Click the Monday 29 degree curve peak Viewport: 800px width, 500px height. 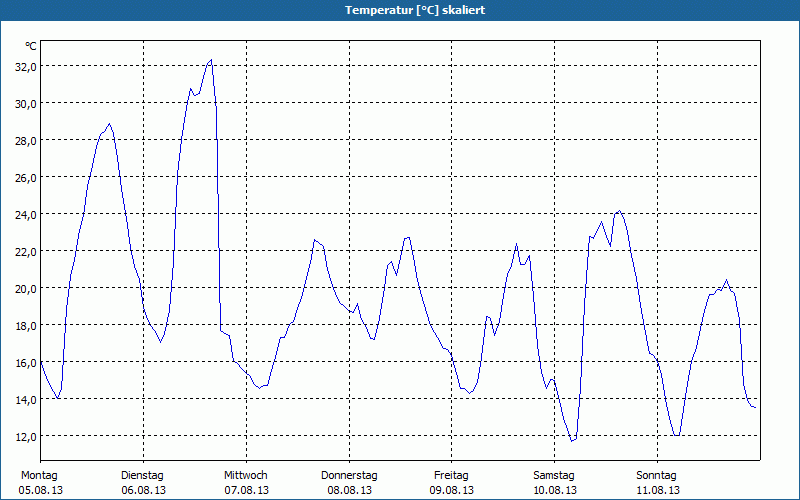tap(109, 123)
